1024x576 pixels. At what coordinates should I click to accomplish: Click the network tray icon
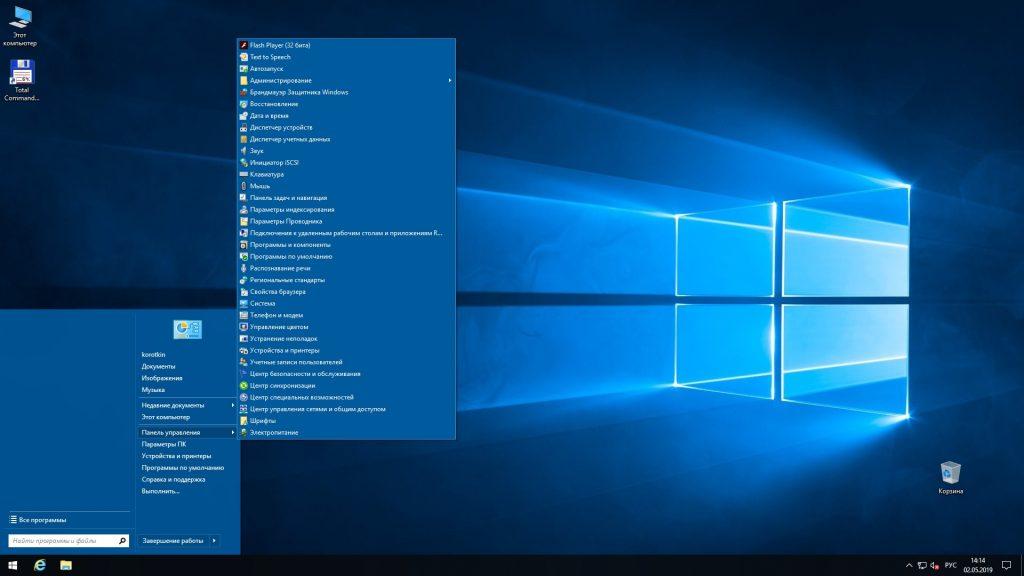click(x=922, y=566)
